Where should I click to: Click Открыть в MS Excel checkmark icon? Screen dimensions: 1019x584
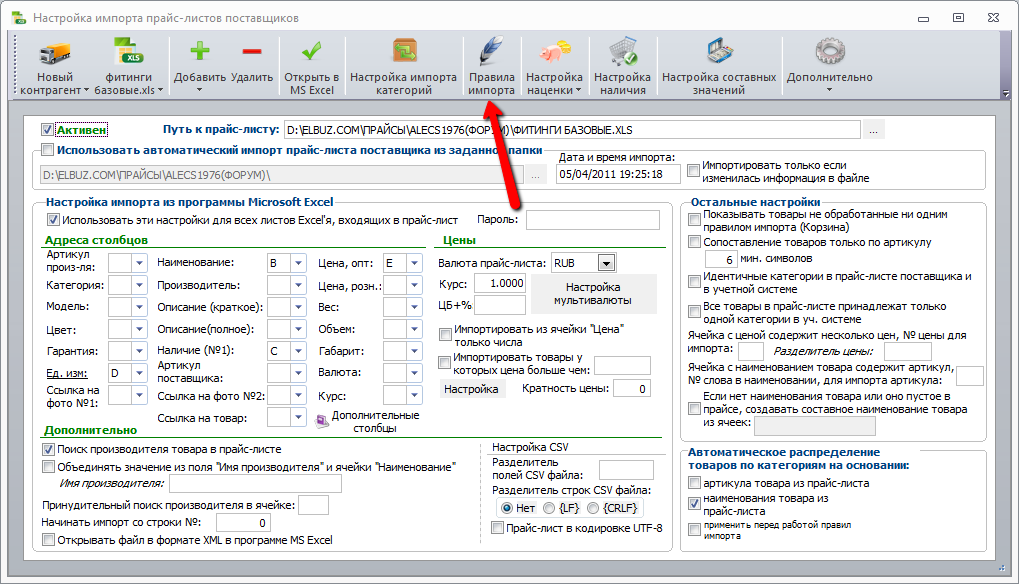click(311, 51)
